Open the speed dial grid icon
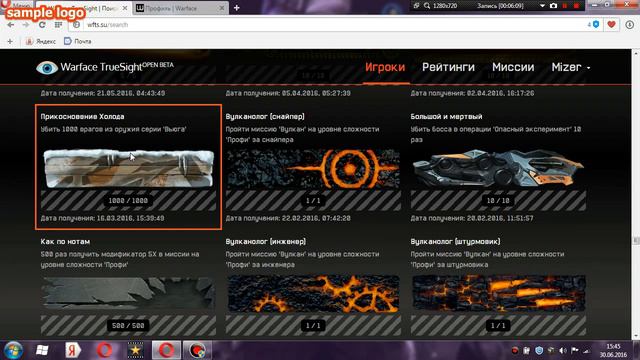Image resolution: width=640 pixels, height=360 pixels. (58, 25)
